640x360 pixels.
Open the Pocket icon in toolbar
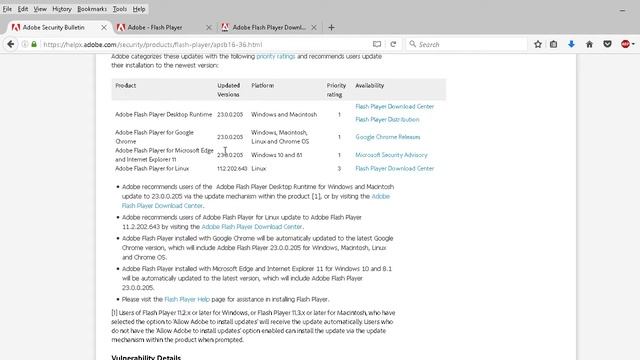pyautogui.click(x=607, y=44)
